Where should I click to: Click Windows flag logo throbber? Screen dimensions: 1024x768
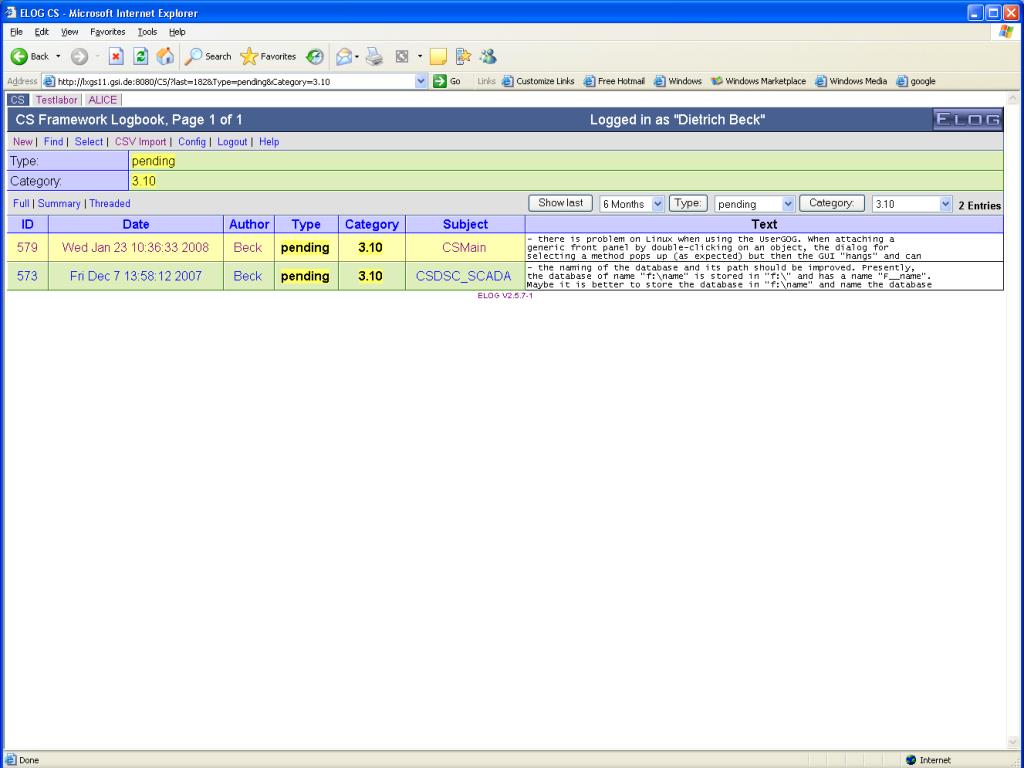1006,31
